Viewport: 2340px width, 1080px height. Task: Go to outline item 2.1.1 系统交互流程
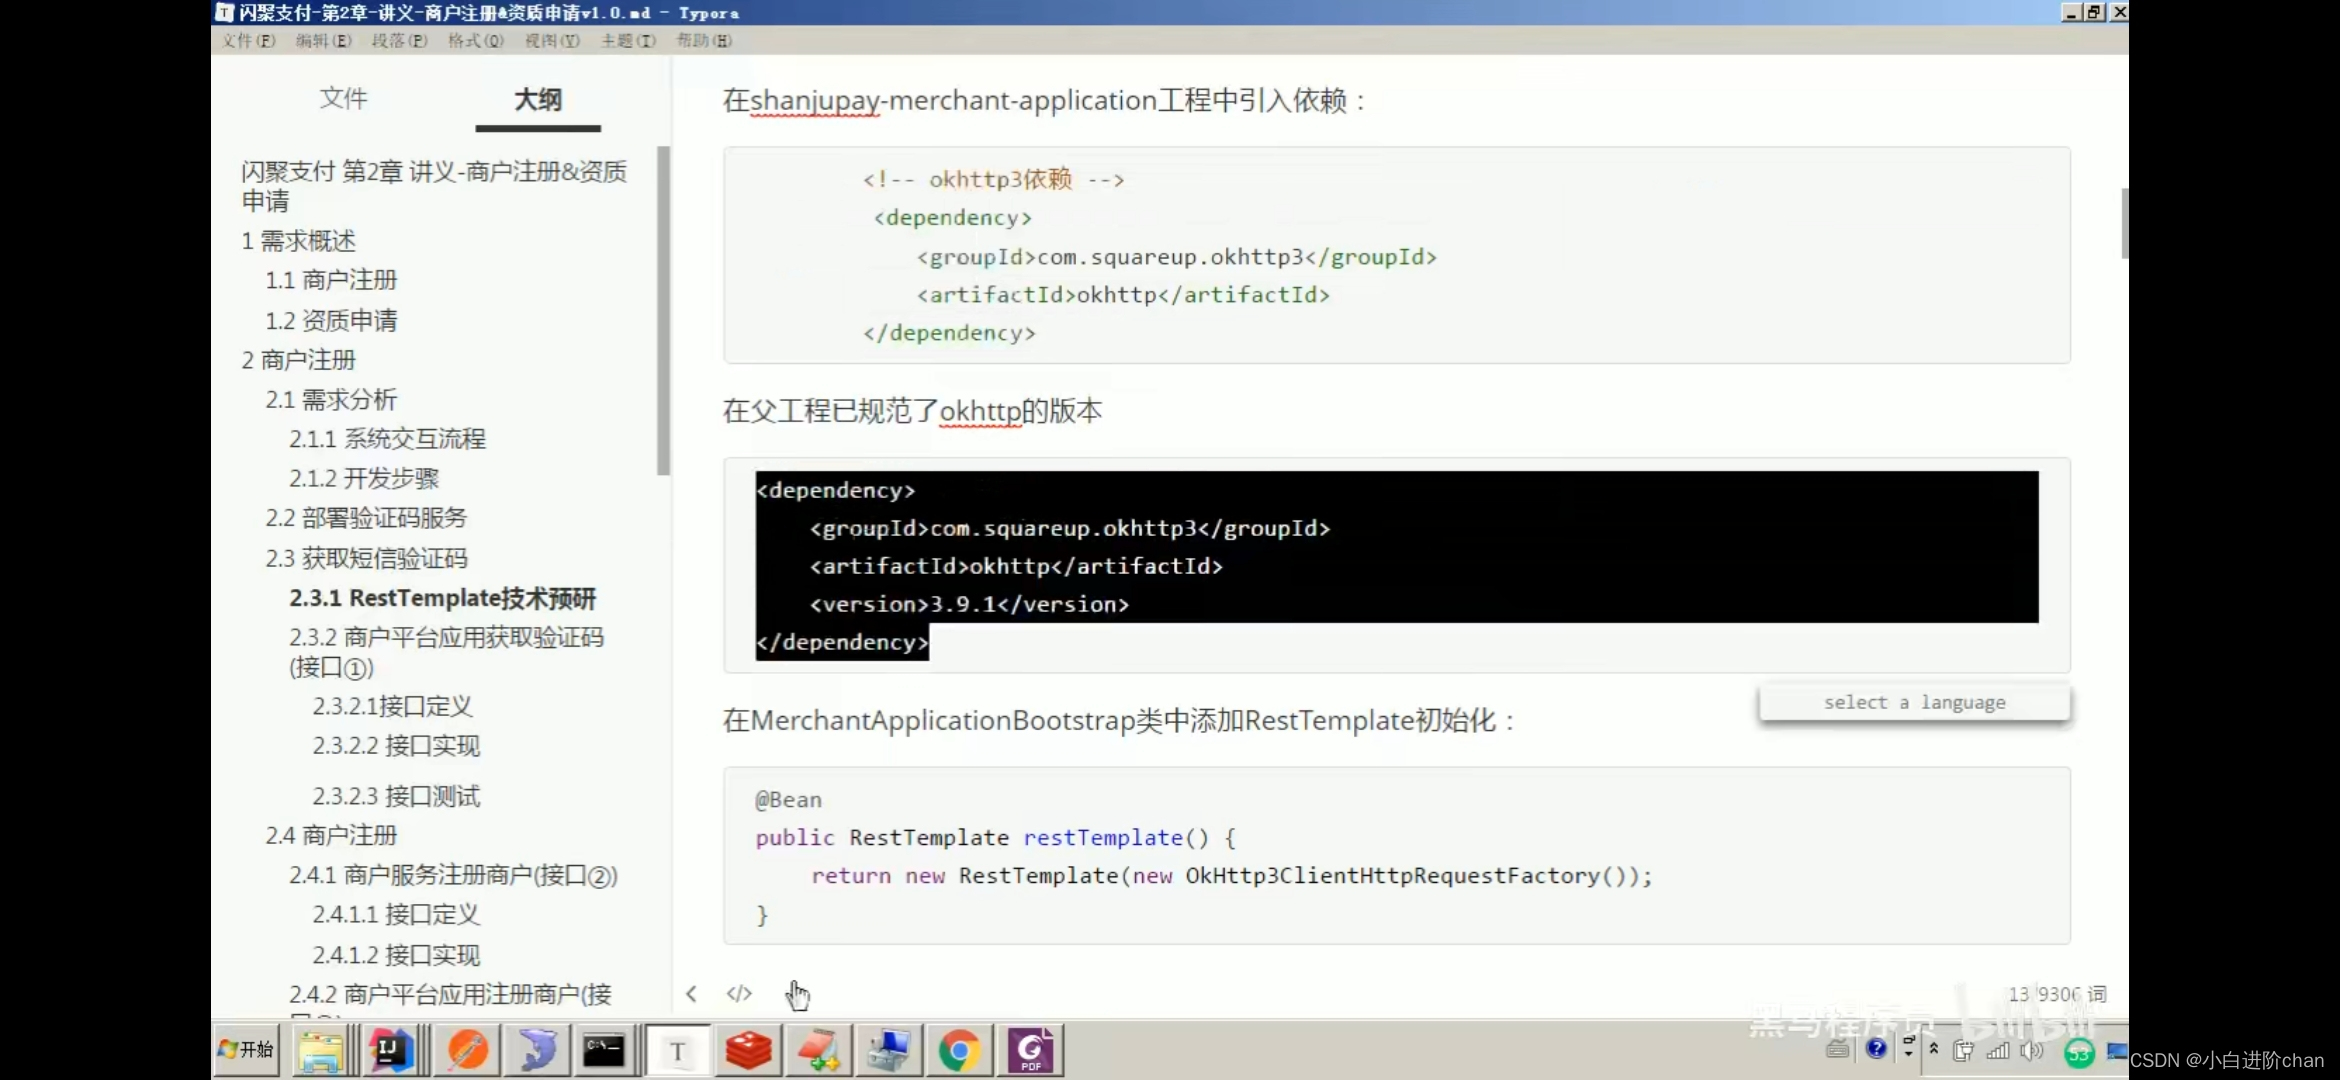[387, 439]
